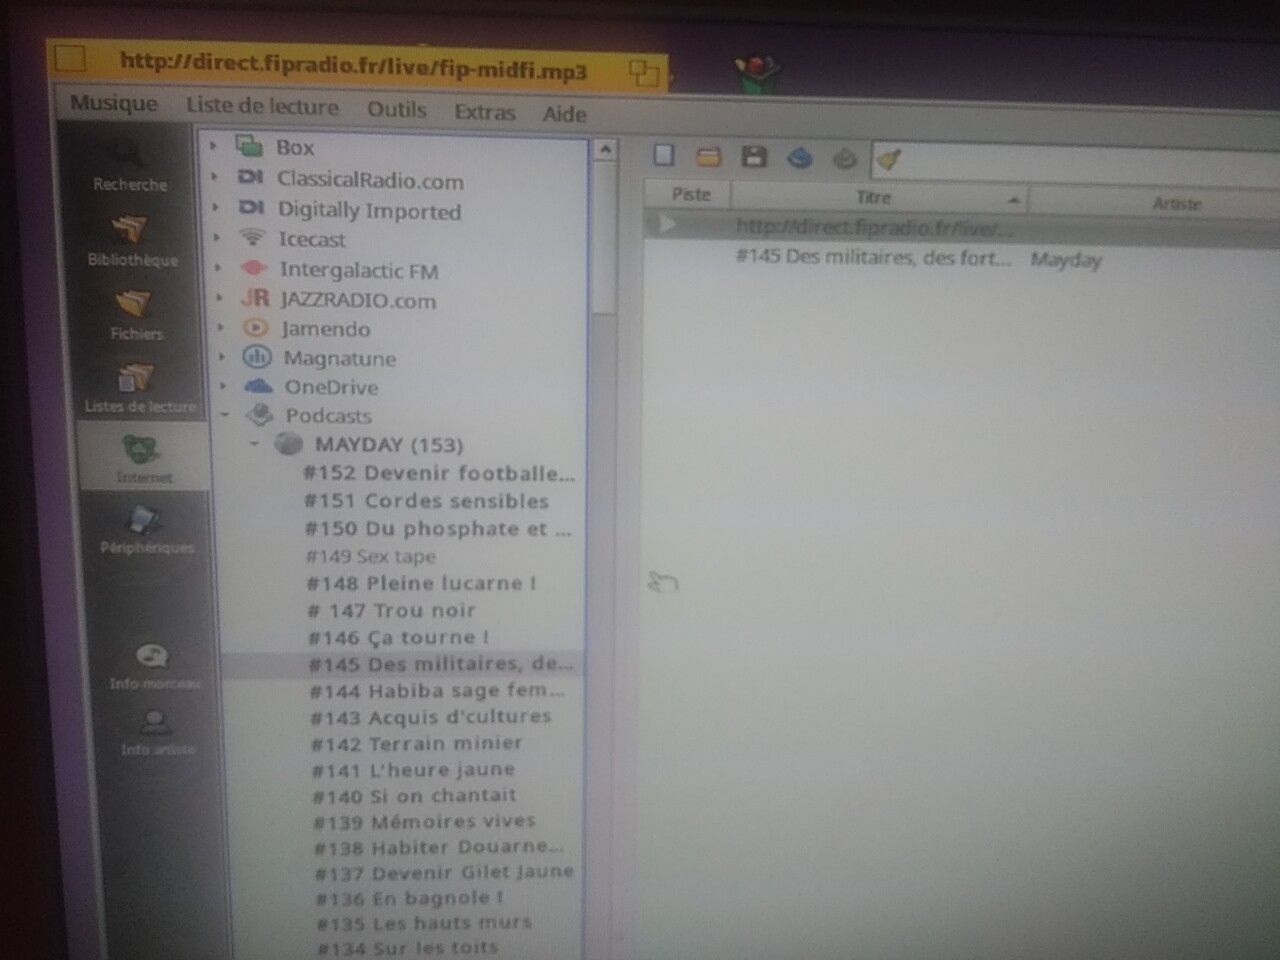Collapse the MAYDAY podcast list
This screenshot has width=1280, height=960.
coord(254,444)
